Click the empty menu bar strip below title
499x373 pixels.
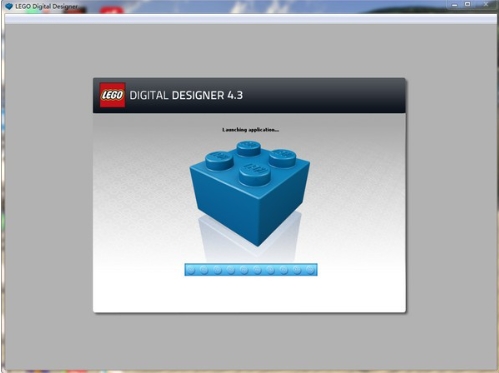click(x=251, y=19)
